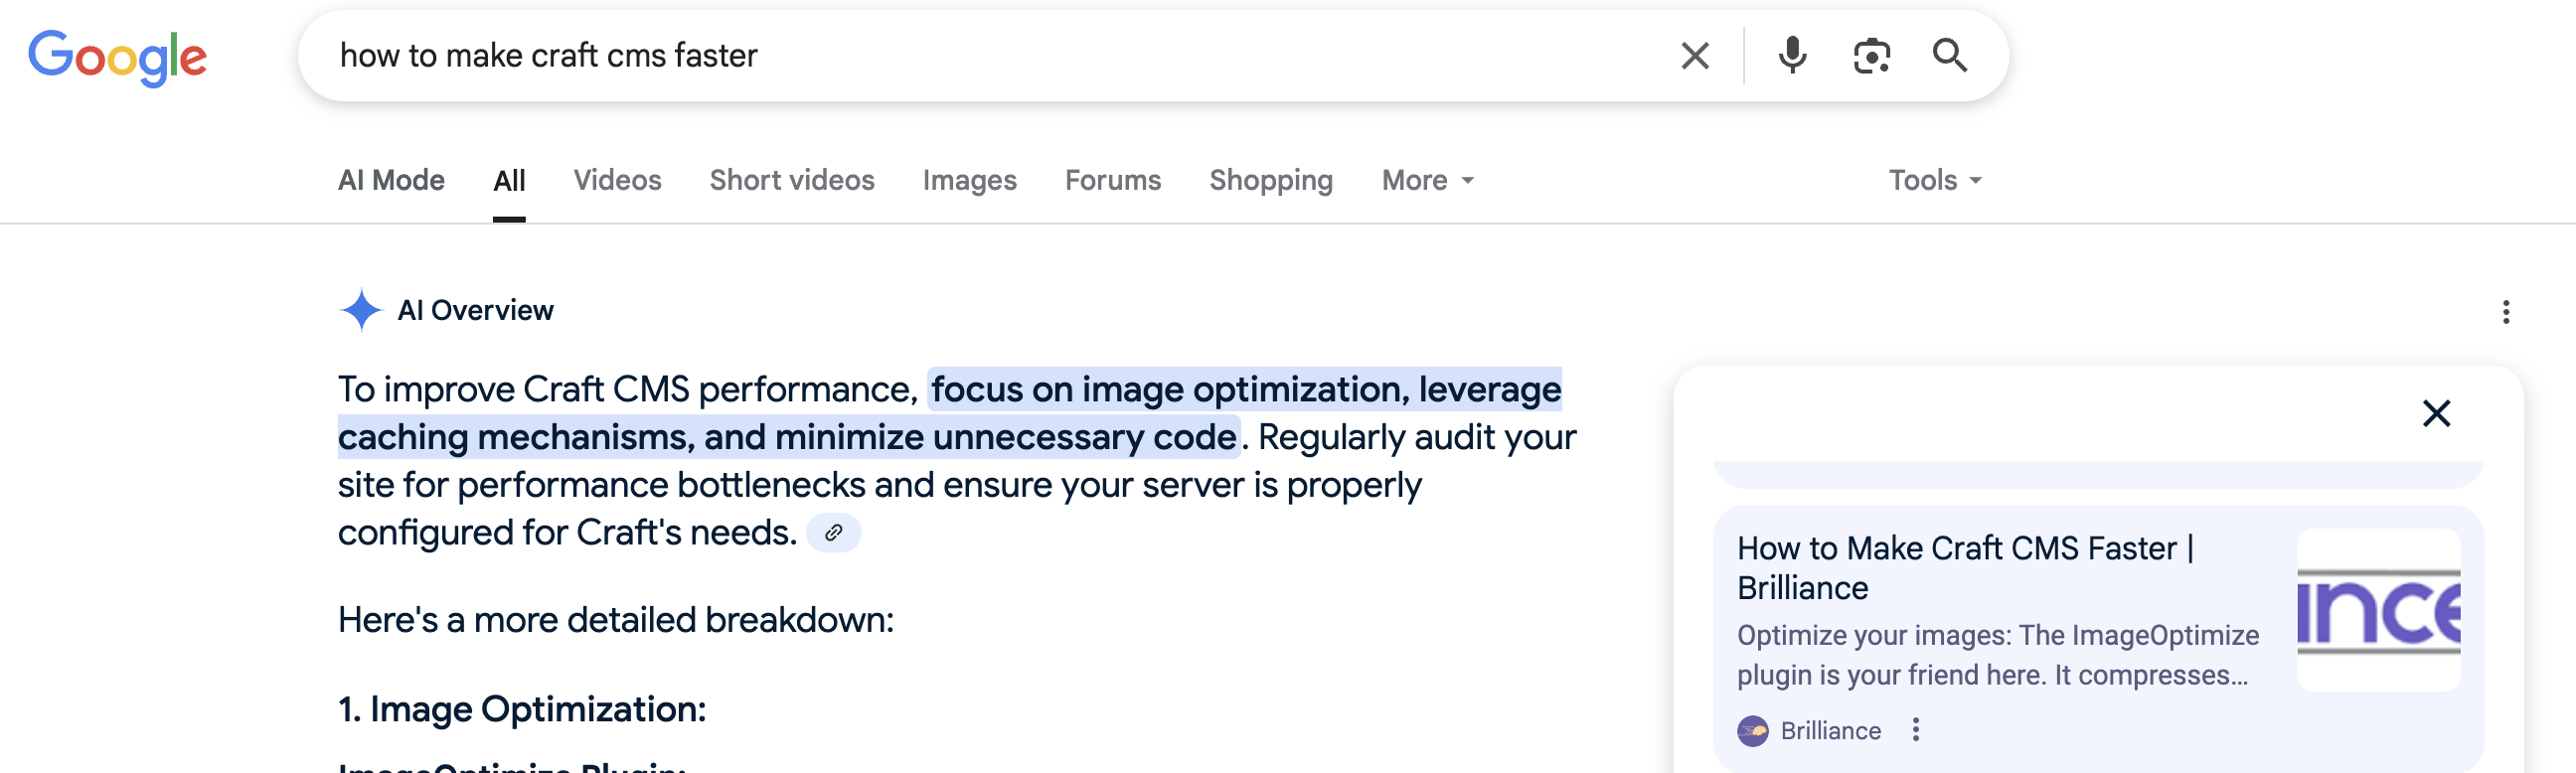The width and height of the screenshot is (2576, 773).
Task: Open the Forums tab
Action: 1112,180
